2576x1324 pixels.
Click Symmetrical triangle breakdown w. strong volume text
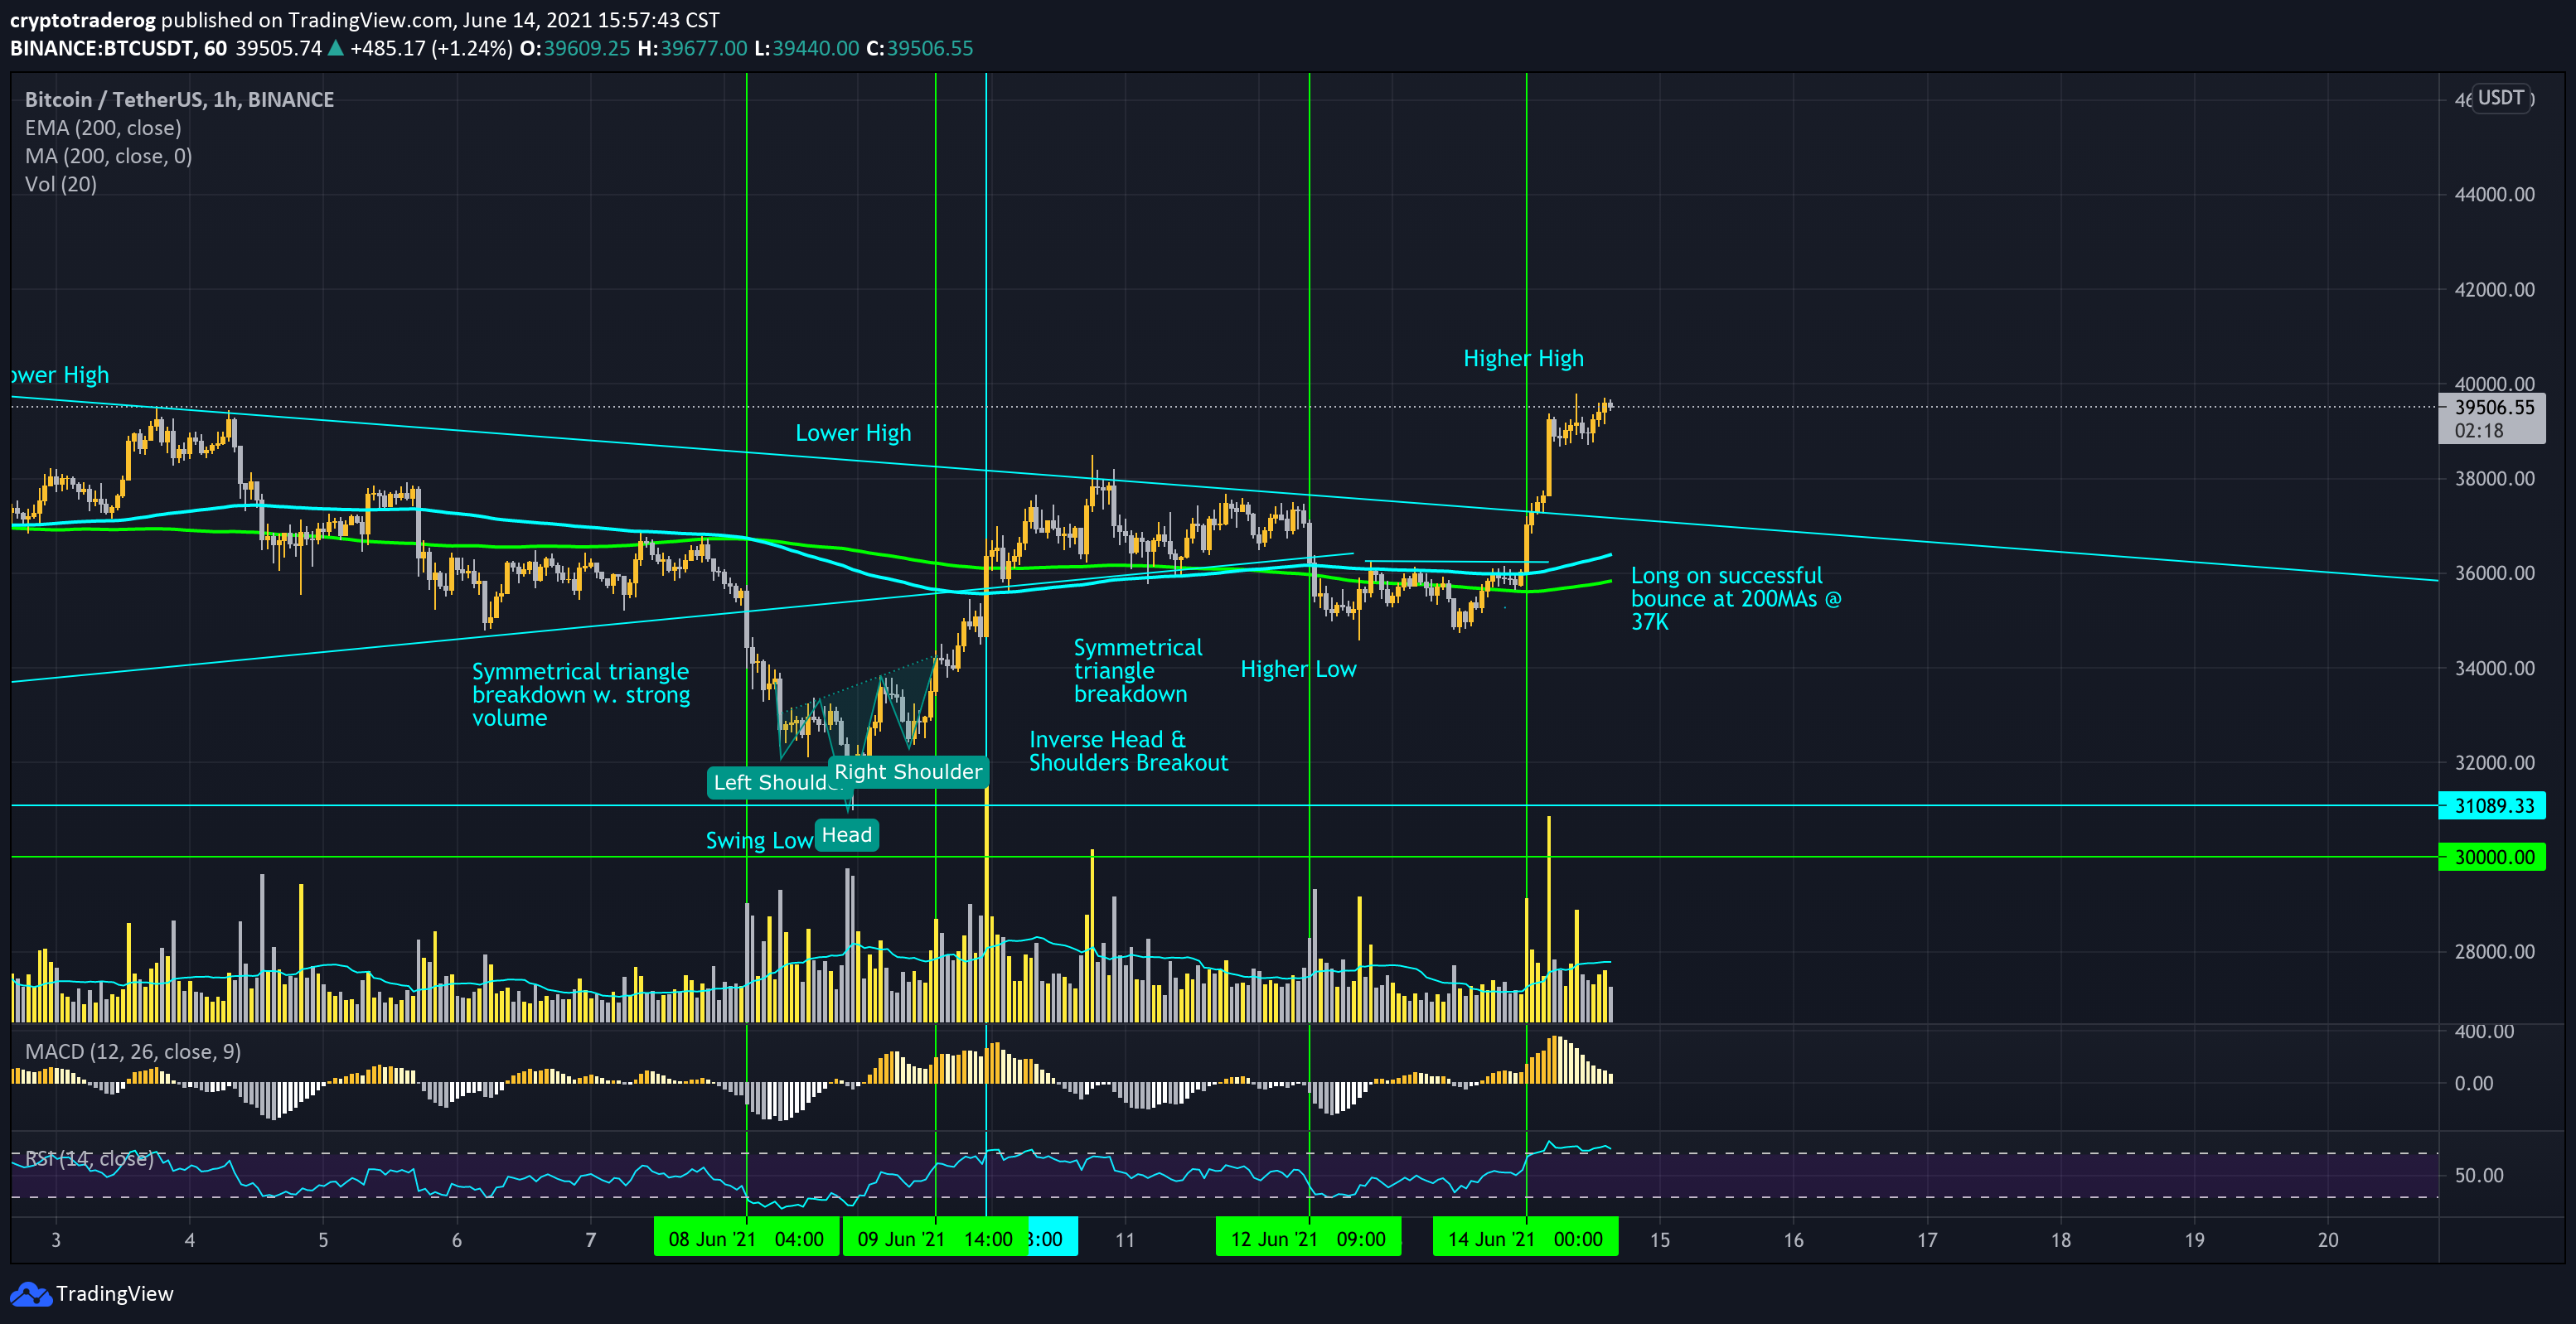point(581,695)
